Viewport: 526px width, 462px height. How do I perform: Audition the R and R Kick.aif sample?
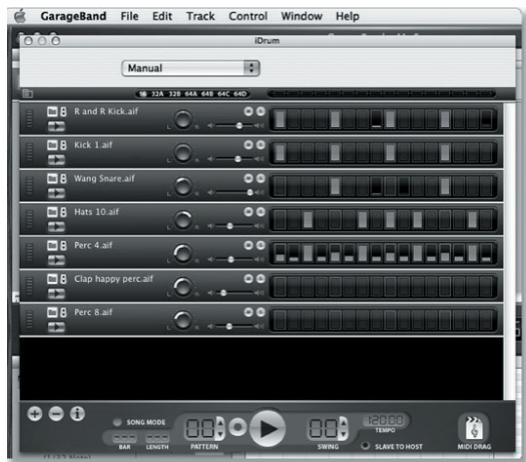[x=56, y=126]
